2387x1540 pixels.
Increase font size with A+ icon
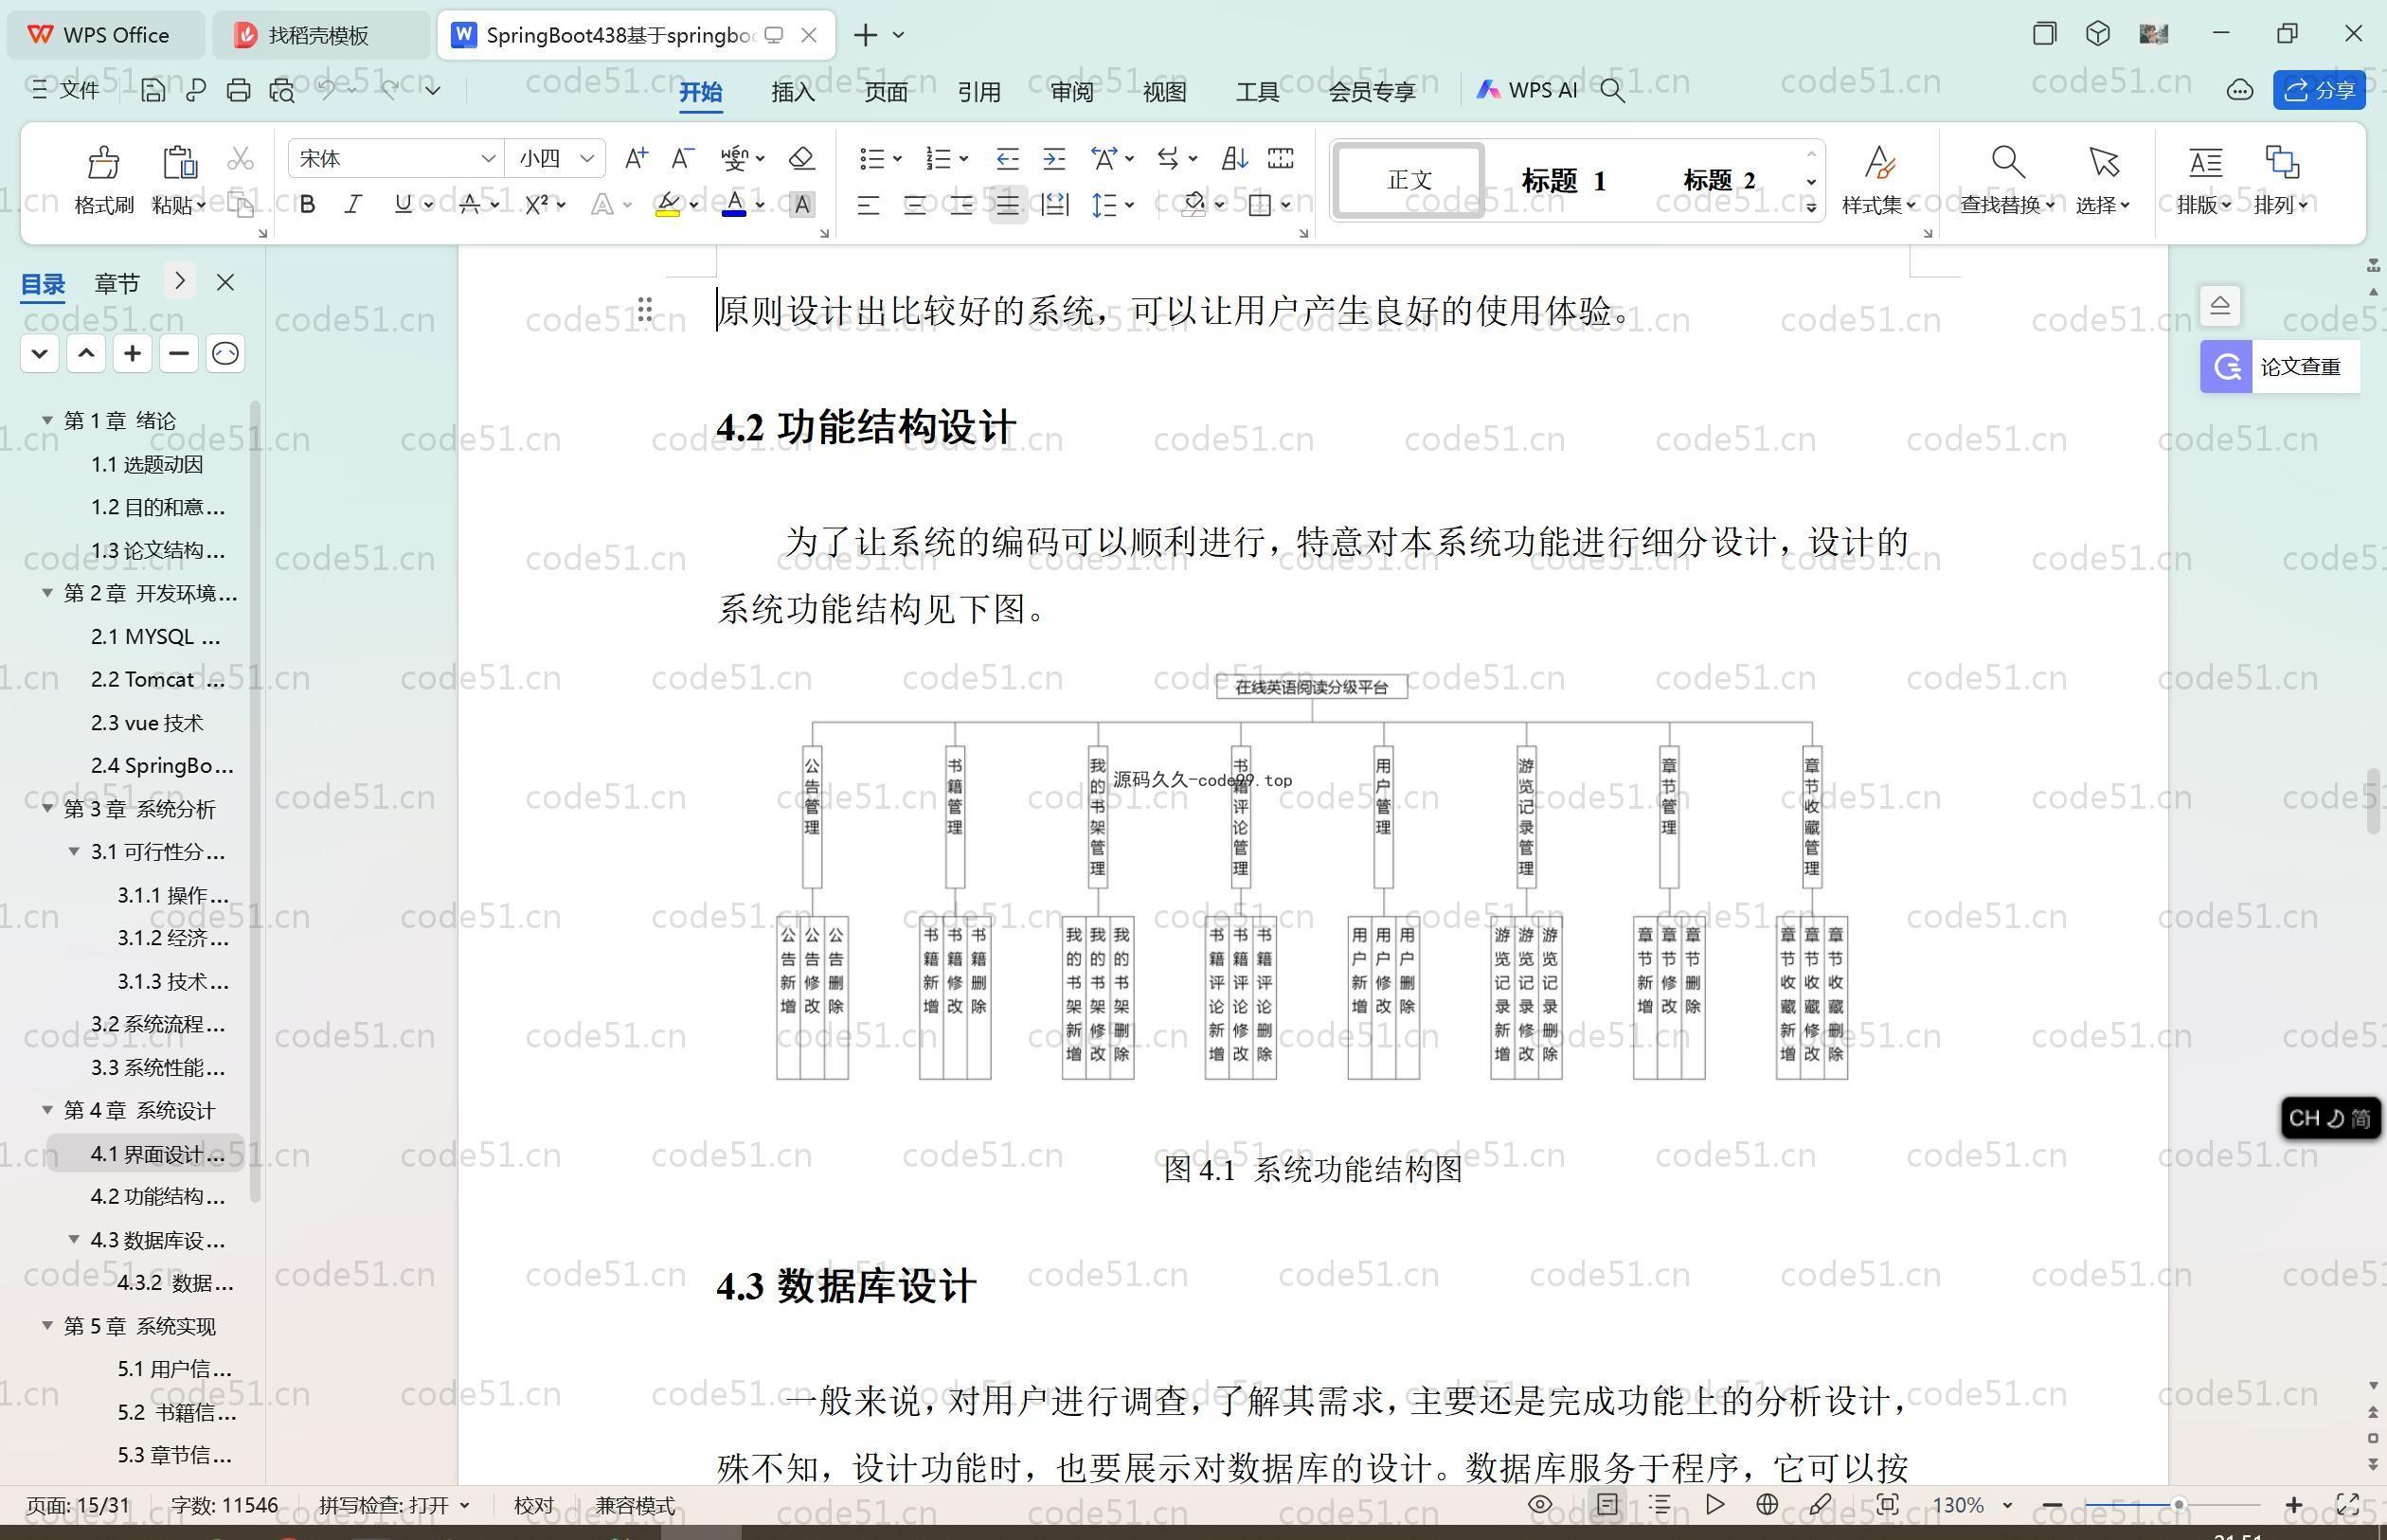pyautogui.click(x=636, y=158)
